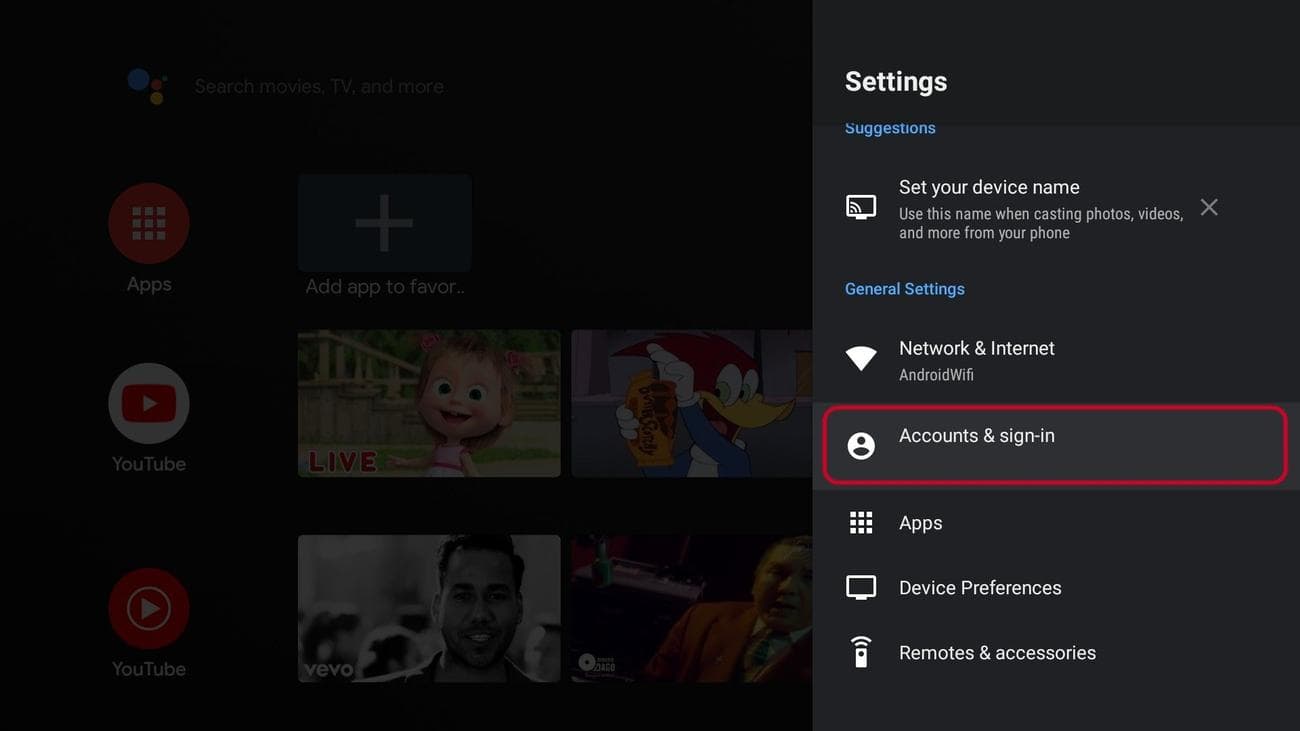Click the Add app to favorites tile
Screen dimensions: 1300x731
pos(384,222)
